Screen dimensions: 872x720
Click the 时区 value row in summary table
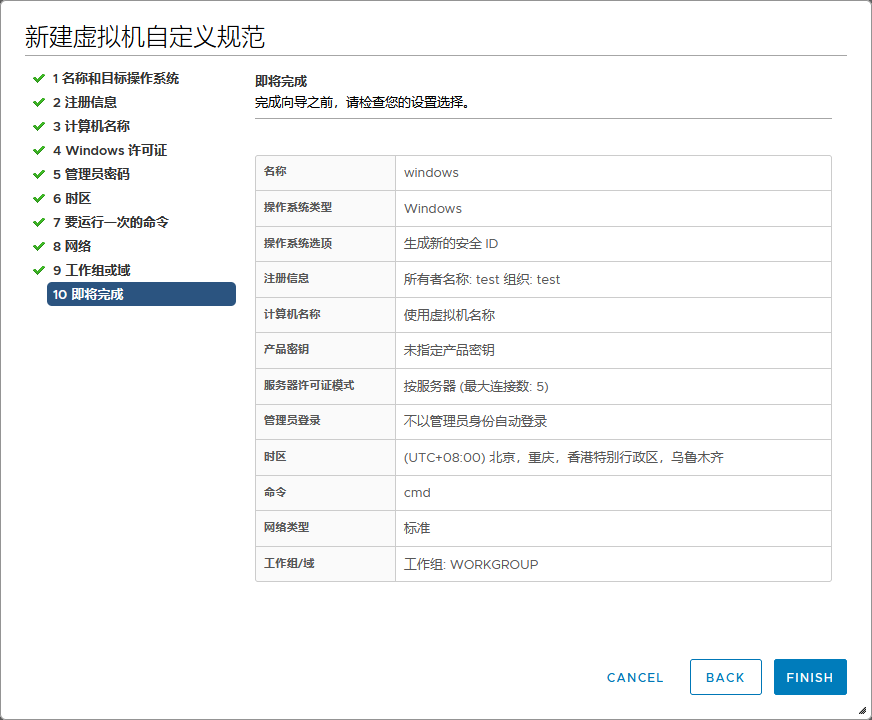[563, 457]
